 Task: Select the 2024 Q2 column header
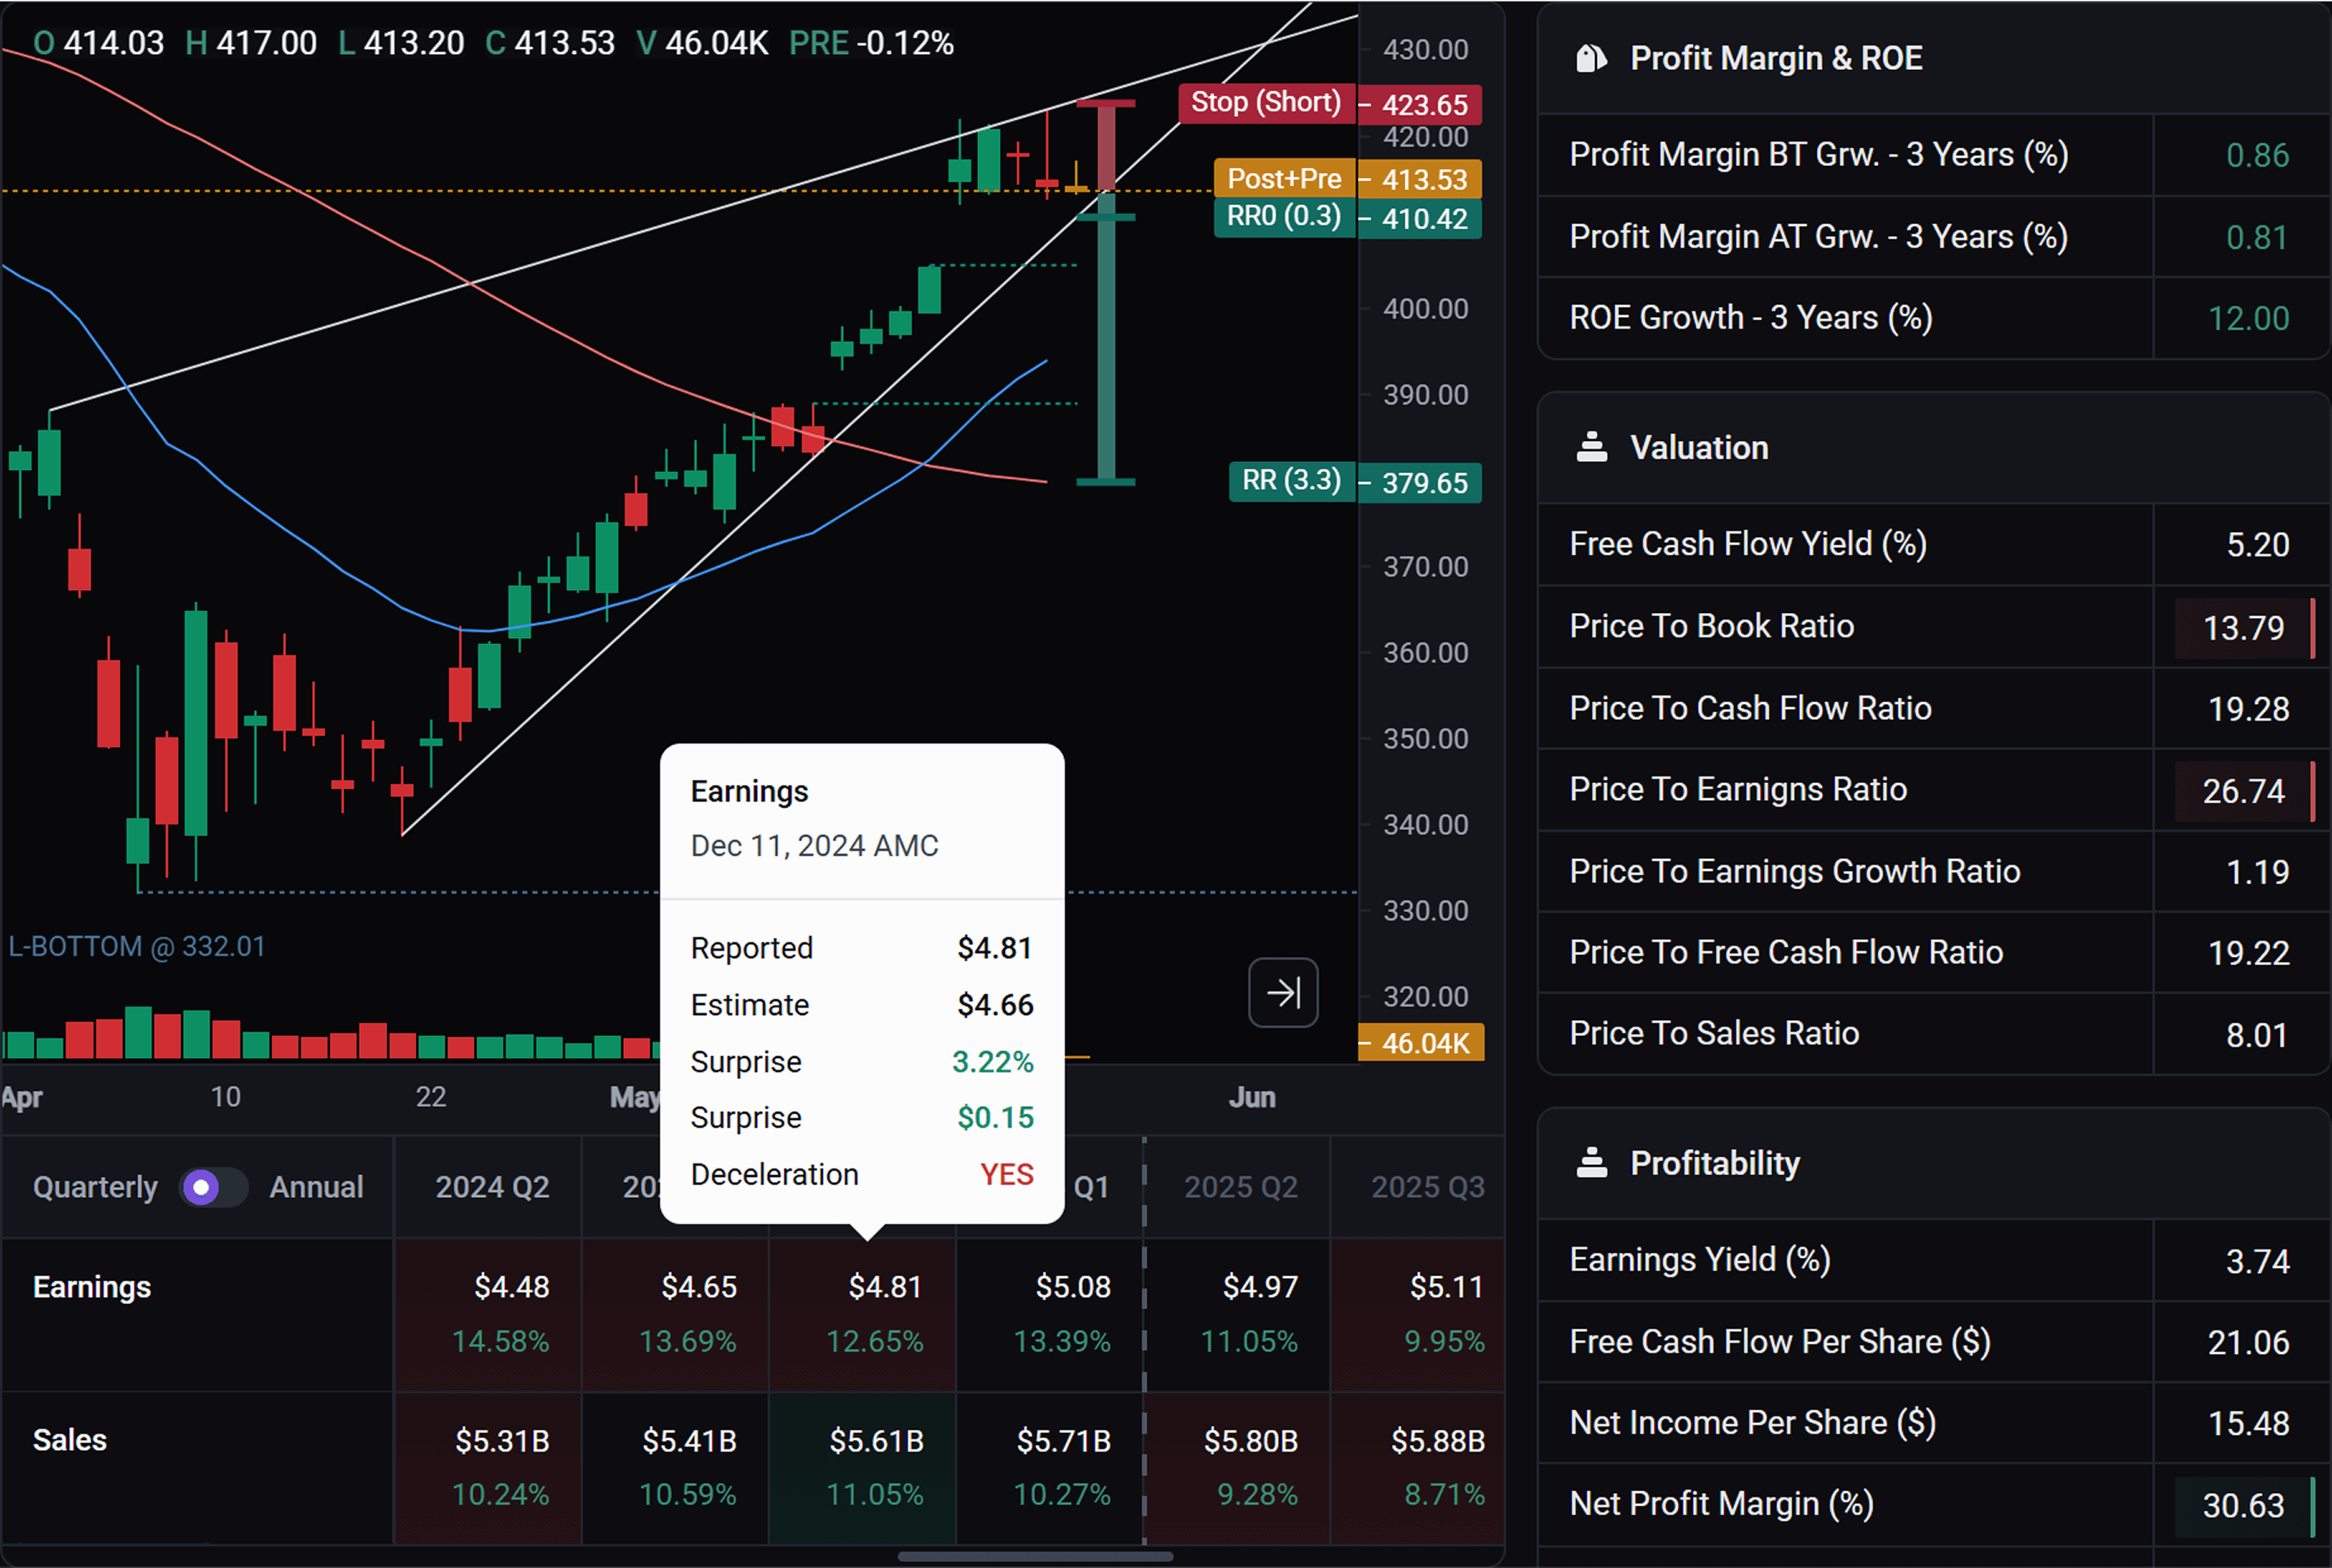point(491,1187)
